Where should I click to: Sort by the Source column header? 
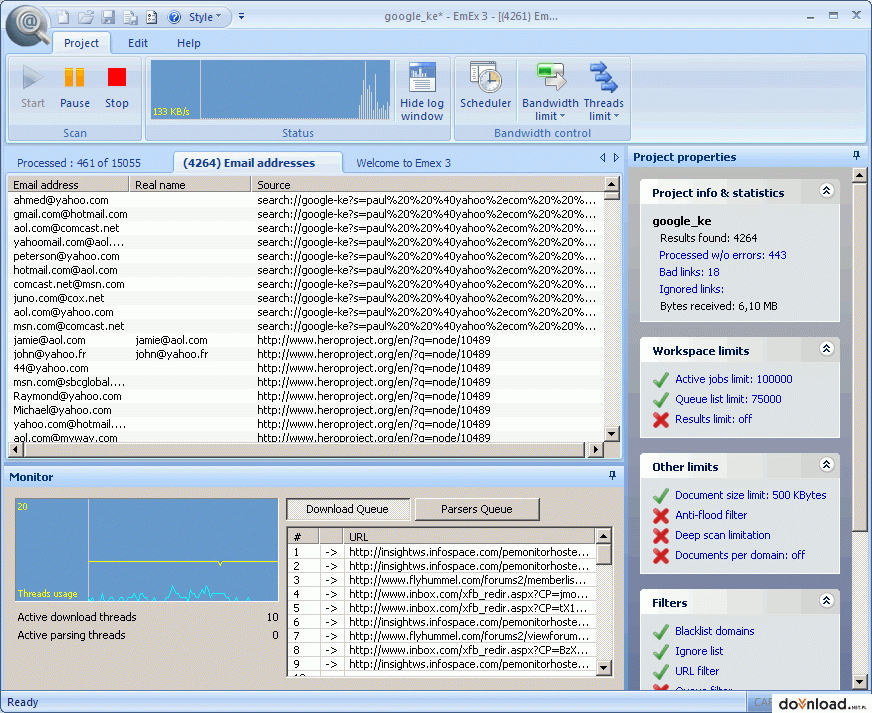coord(427,185)
